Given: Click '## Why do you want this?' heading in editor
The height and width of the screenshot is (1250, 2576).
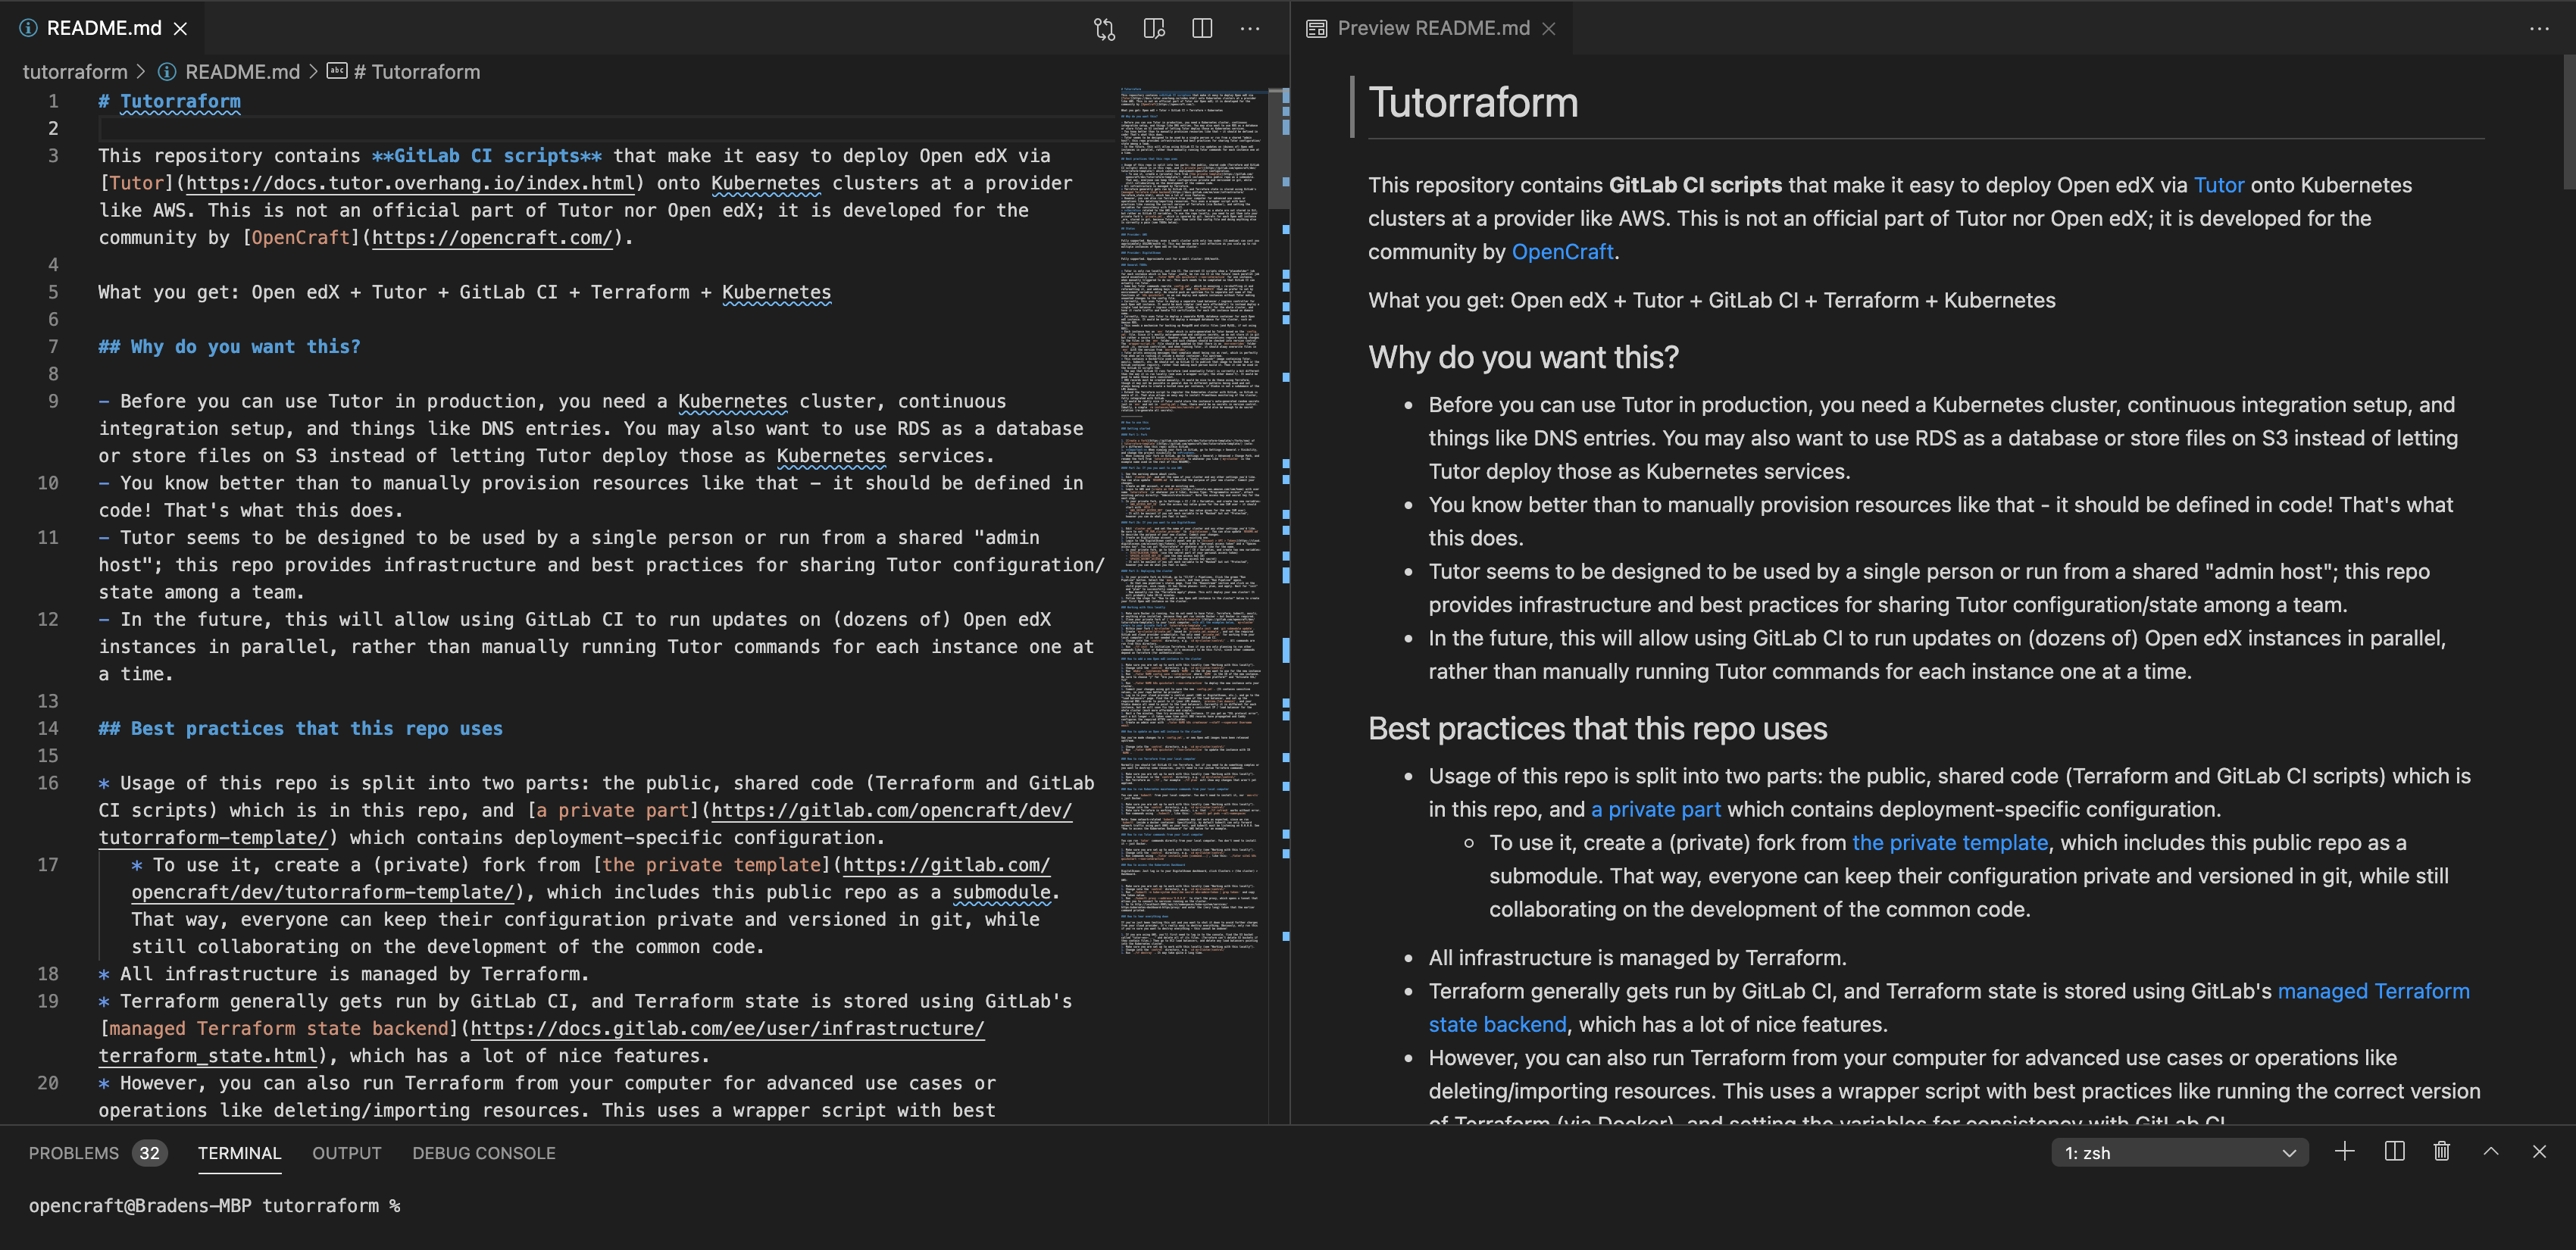Looking at the screenshot, I should point(229,347).
